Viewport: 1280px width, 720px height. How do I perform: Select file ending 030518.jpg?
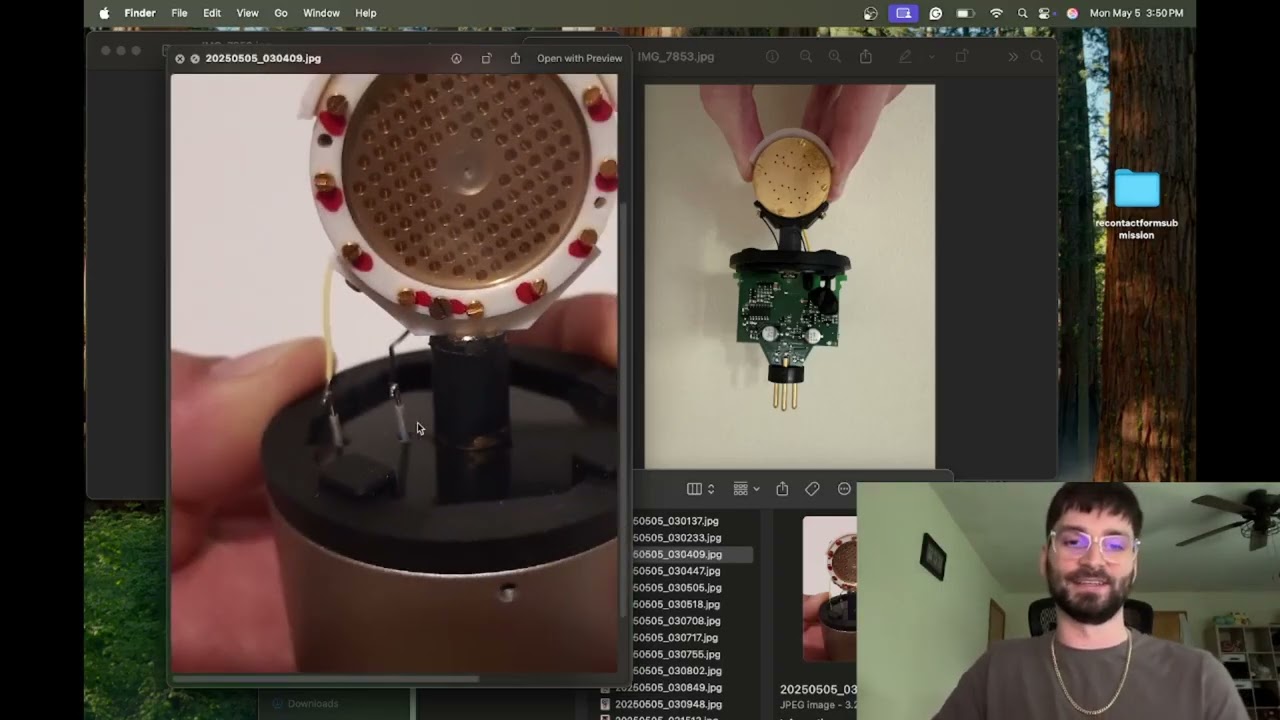coord(677,604)
